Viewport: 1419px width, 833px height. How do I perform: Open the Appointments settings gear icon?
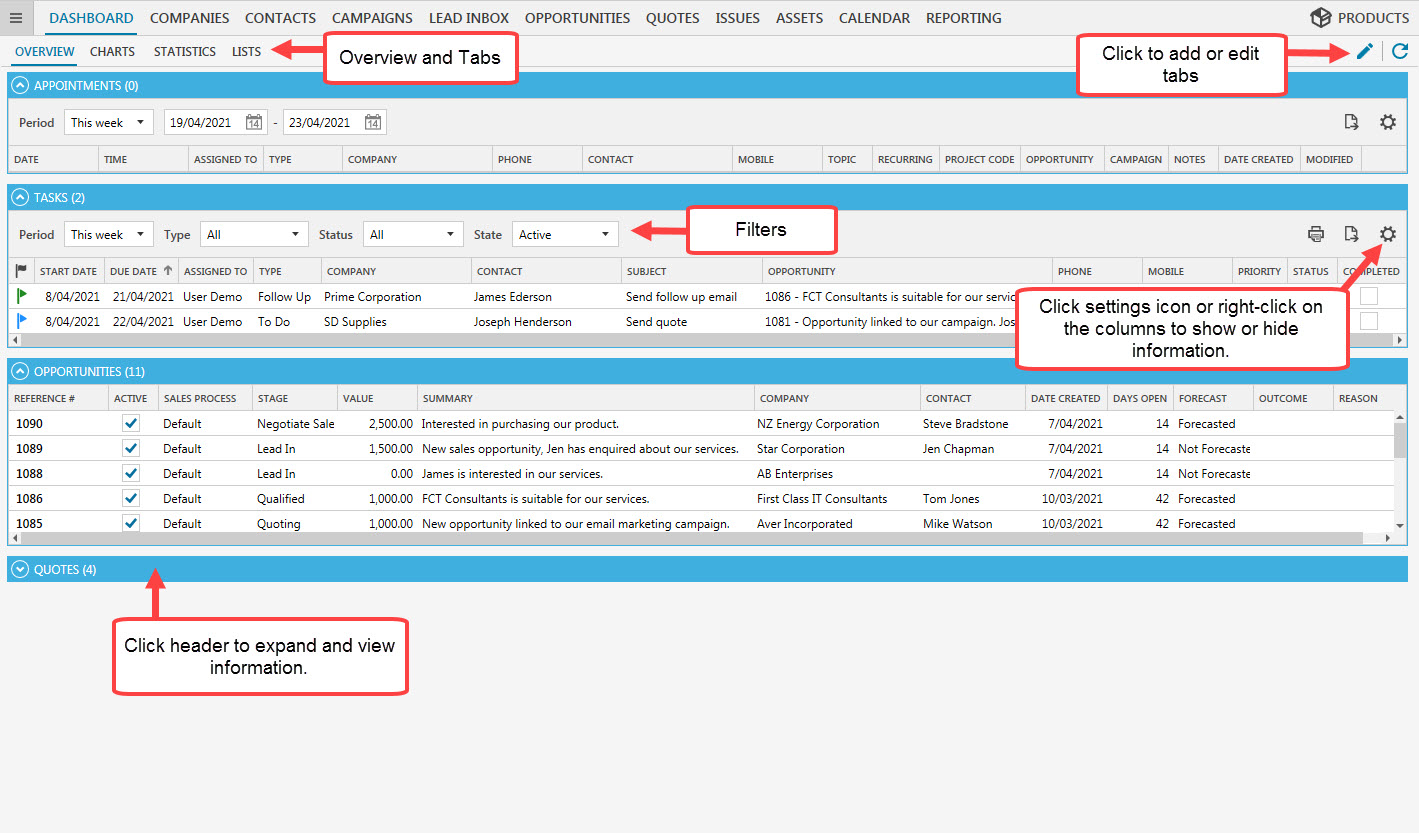click(1388, 121)
